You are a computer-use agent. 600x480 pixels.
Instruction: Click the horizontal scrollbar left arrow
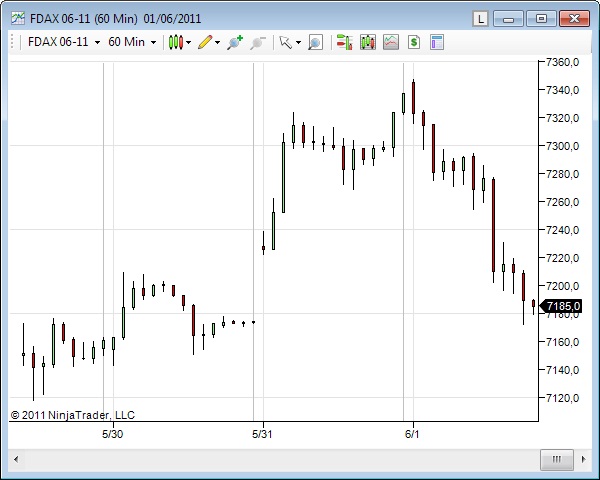(x=16, y=459)
